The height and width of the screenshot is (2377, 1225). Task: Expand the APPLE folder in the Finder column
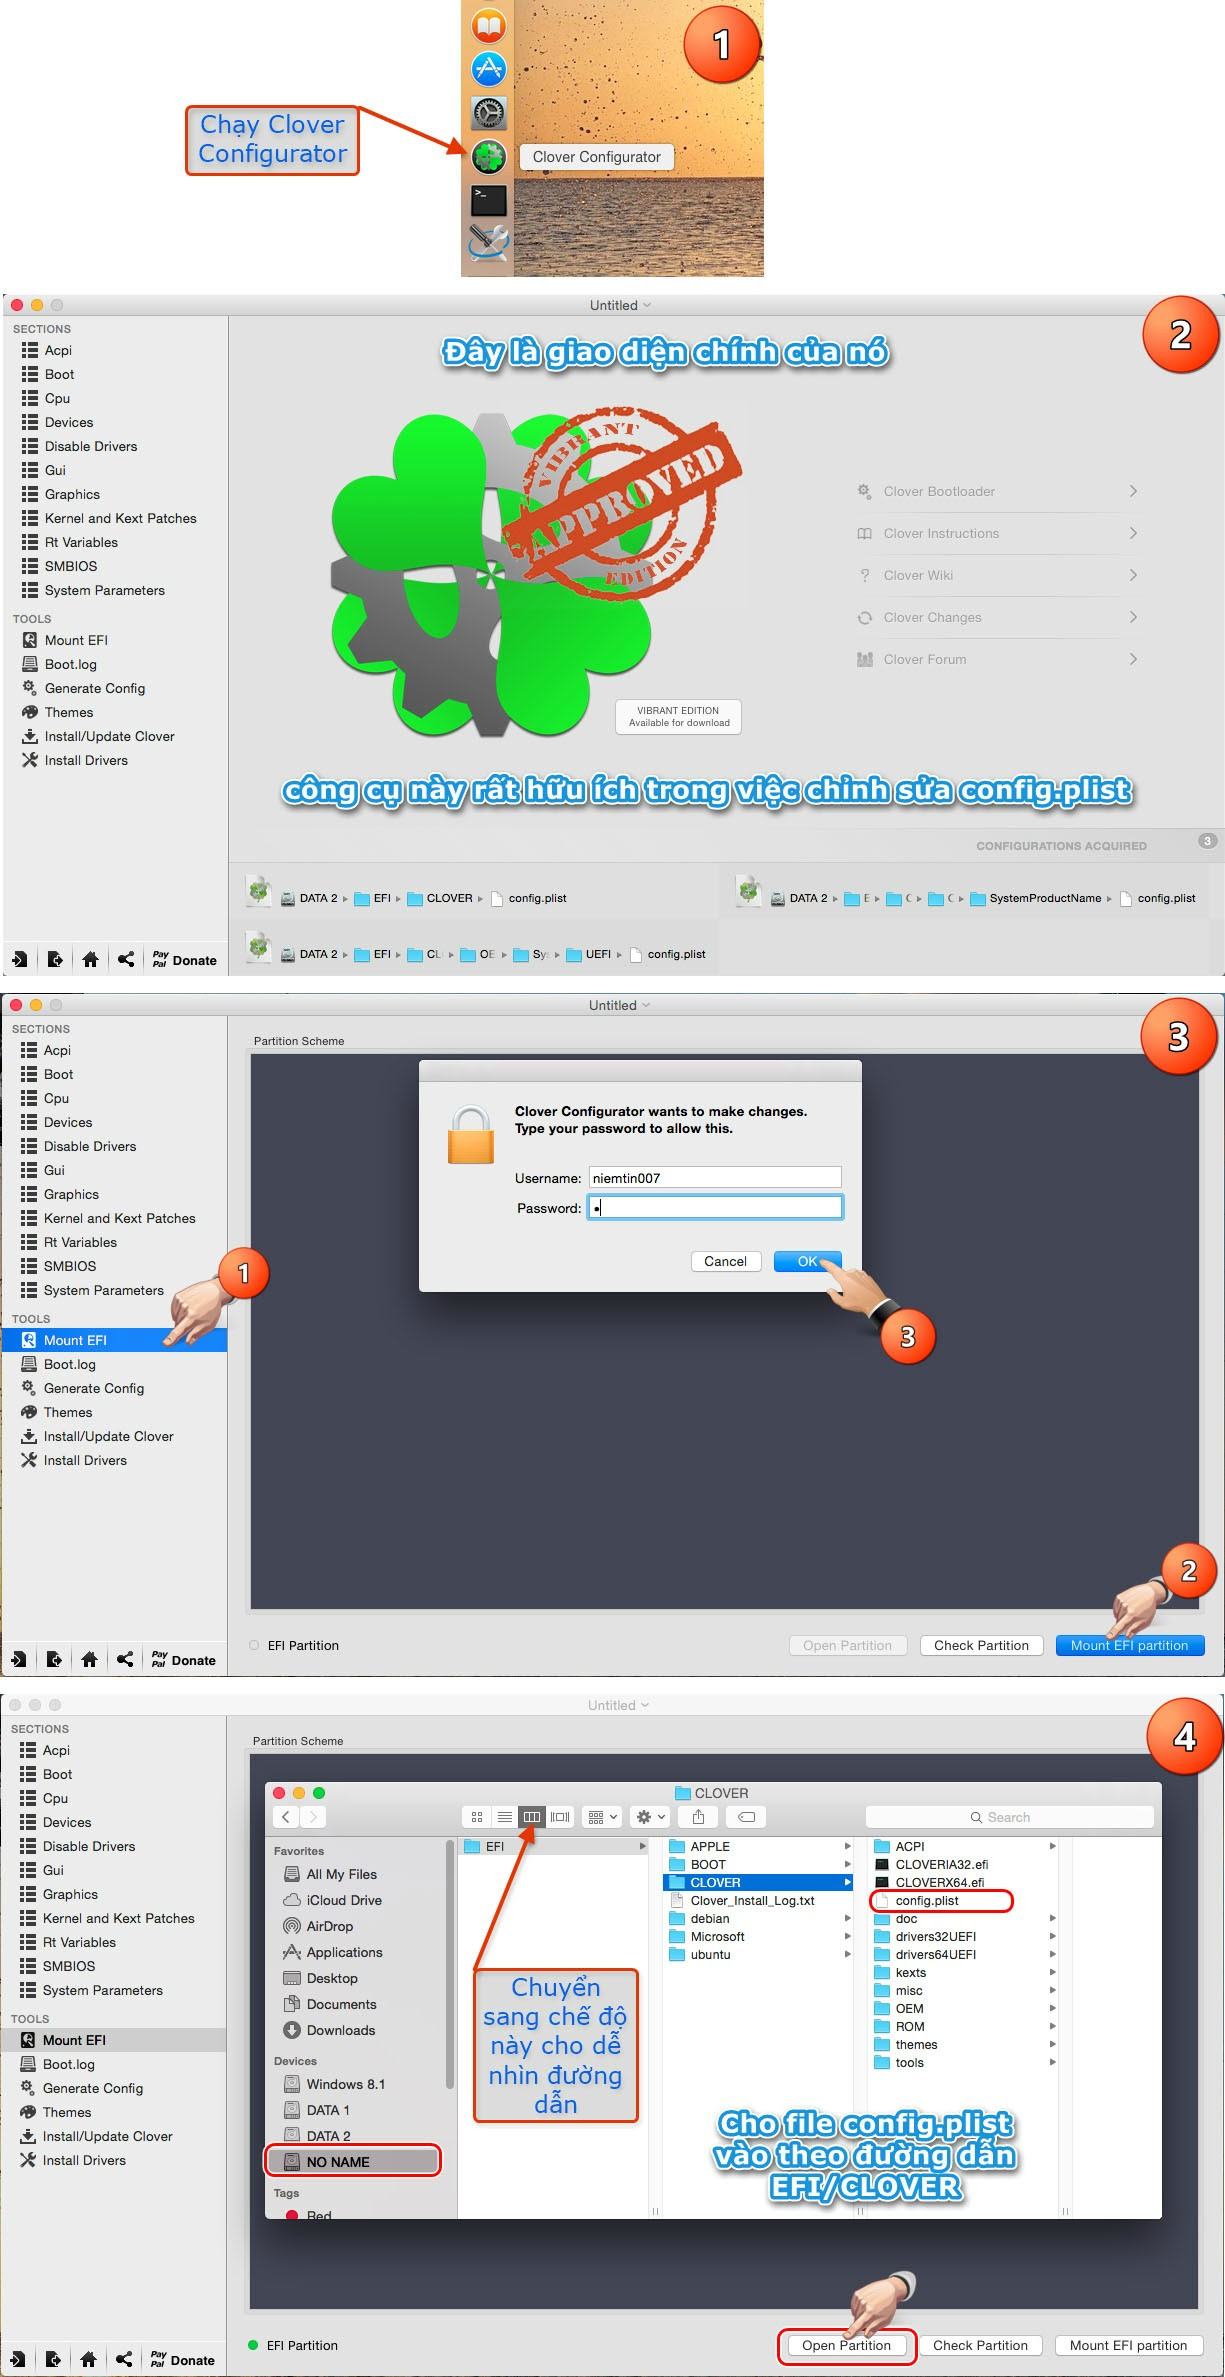click(x=848, y=1846)
